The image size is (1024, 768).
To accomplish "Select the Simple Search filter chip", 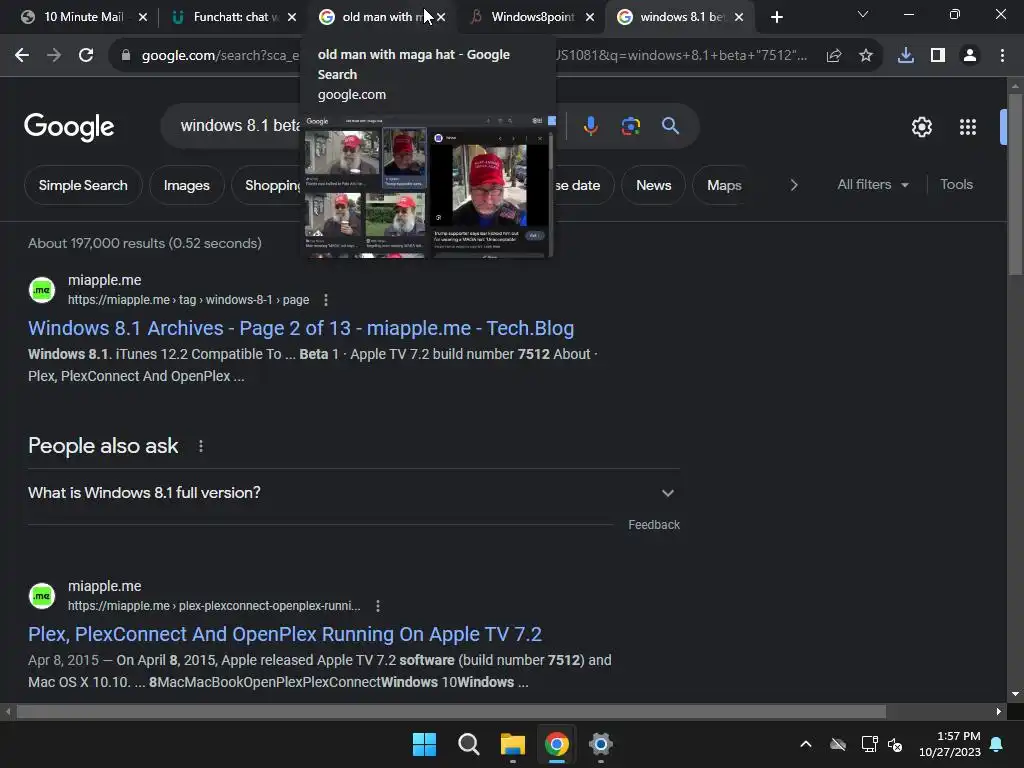I will (83, 185).
